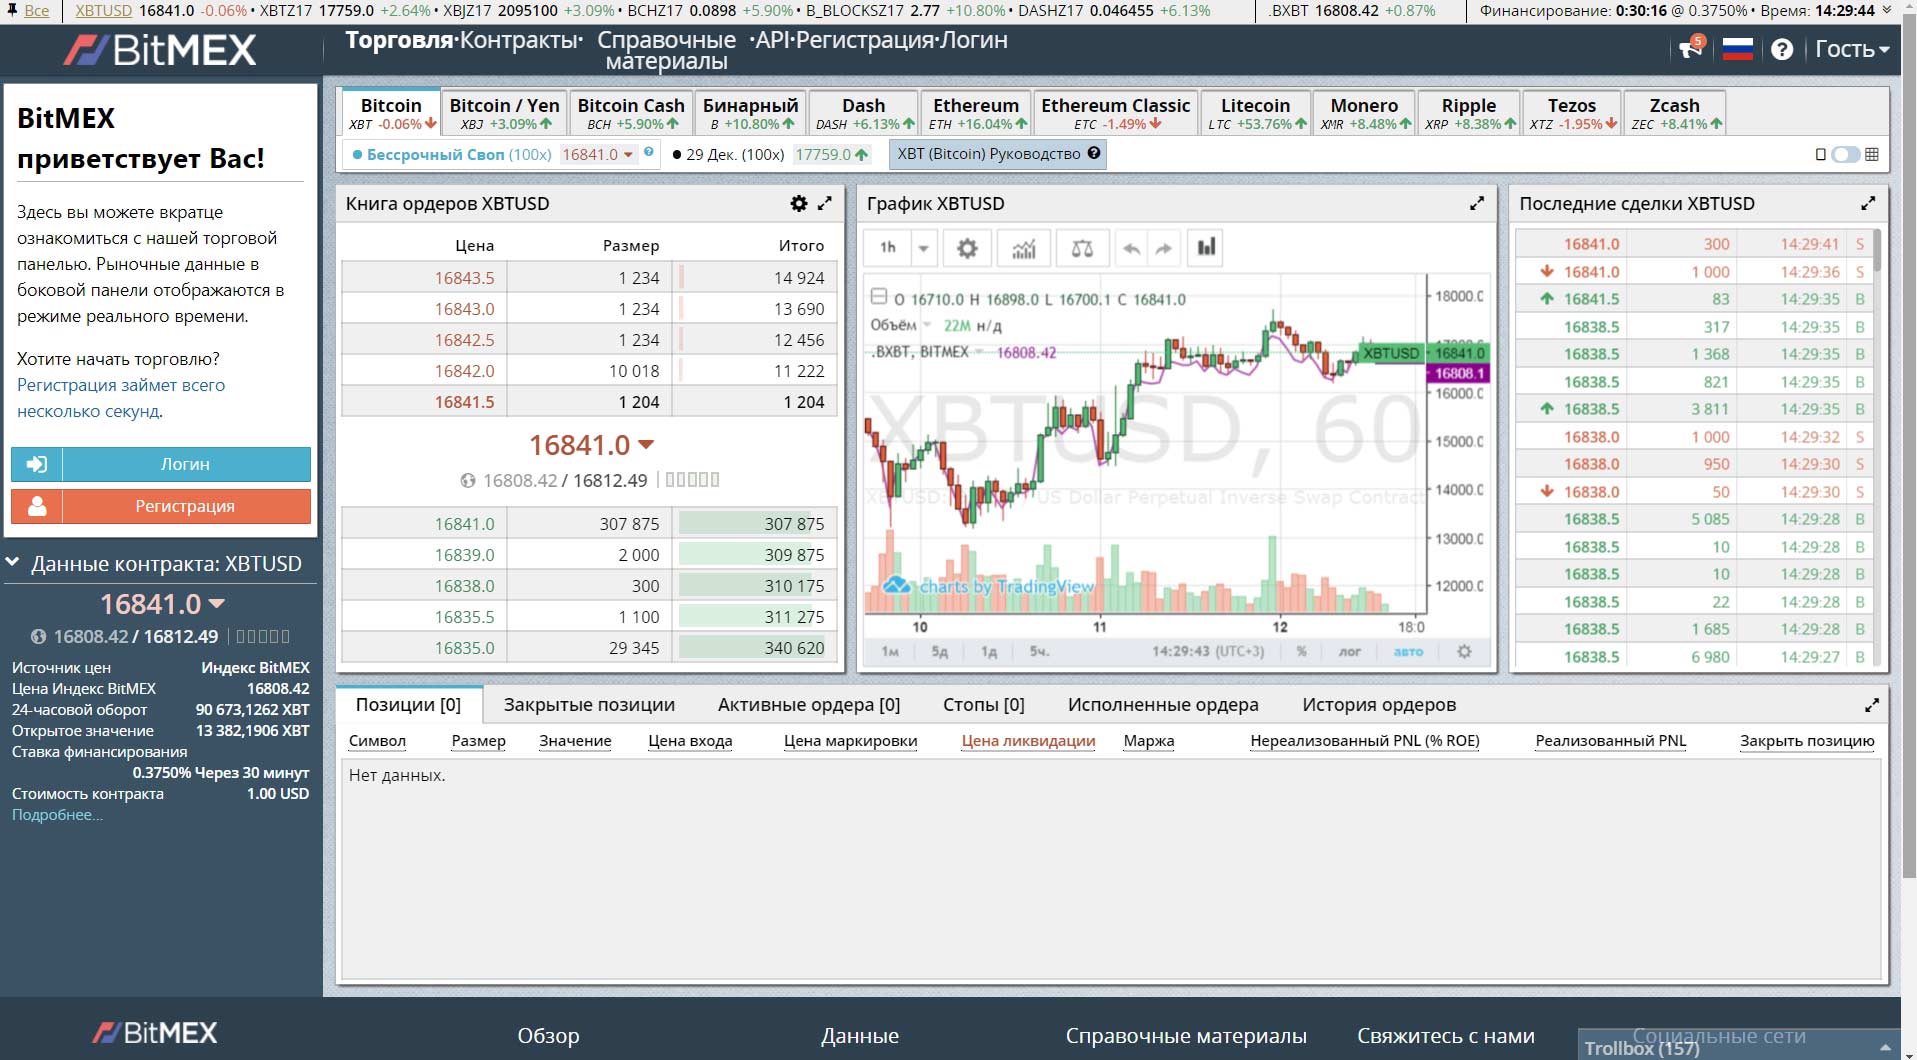Select the Litecoin instrument tab

[x=1255, y=112]
